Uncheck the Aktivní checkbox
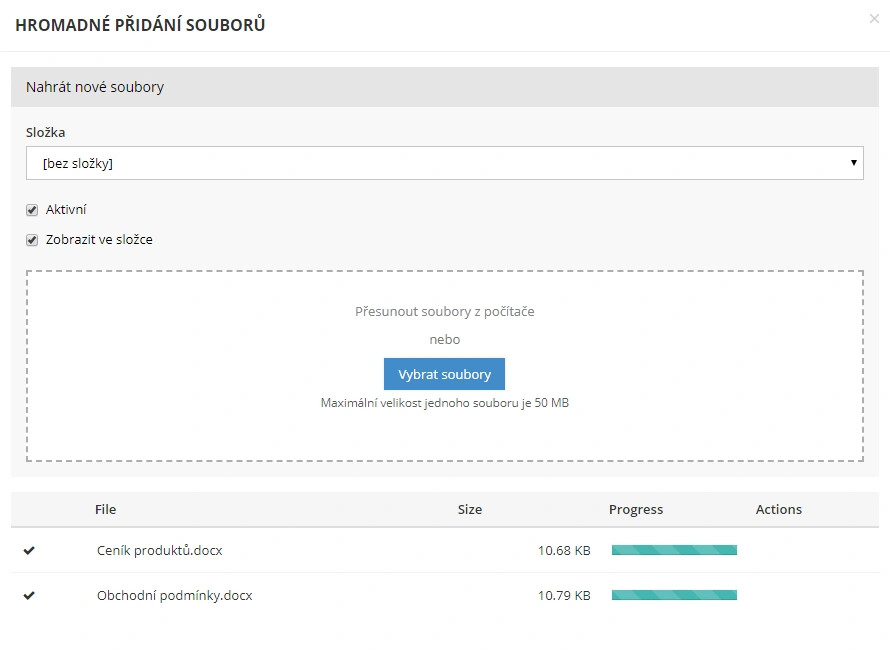This screenshot has width=890, height=650. point(32,210)
